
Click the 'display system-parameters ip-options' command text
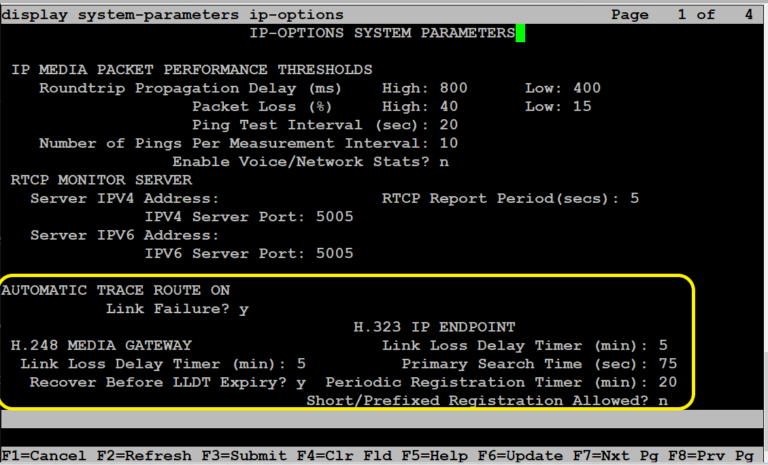(172, 15)
